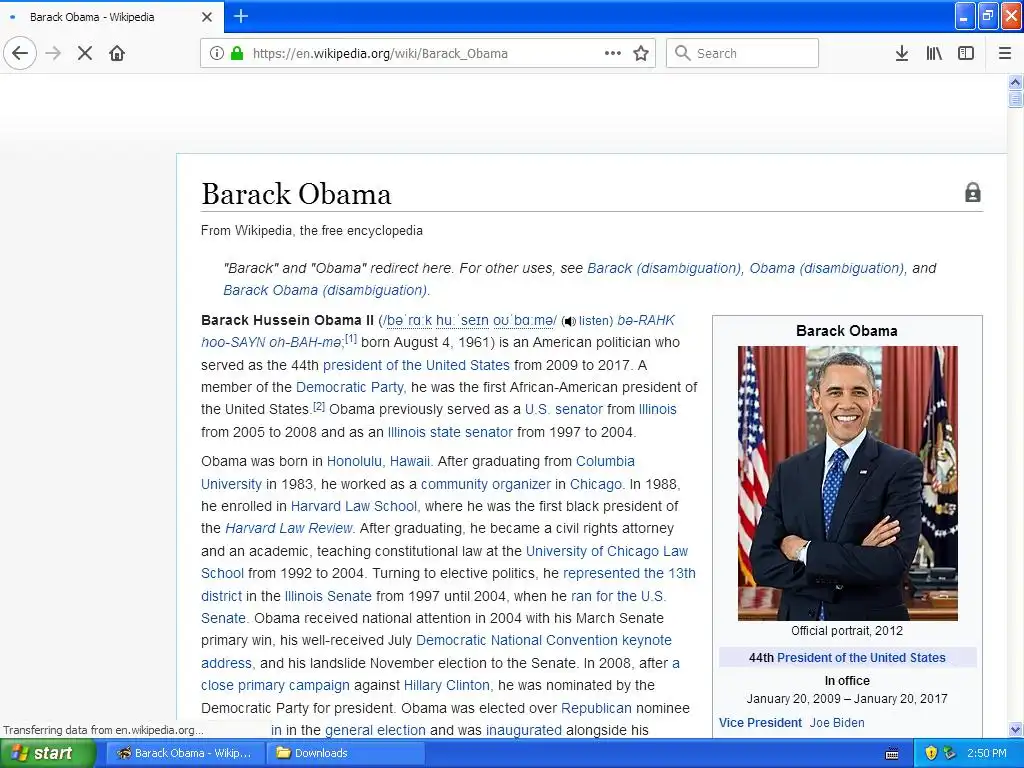Open the Obama (disambiguation) link

click(827, 268)
